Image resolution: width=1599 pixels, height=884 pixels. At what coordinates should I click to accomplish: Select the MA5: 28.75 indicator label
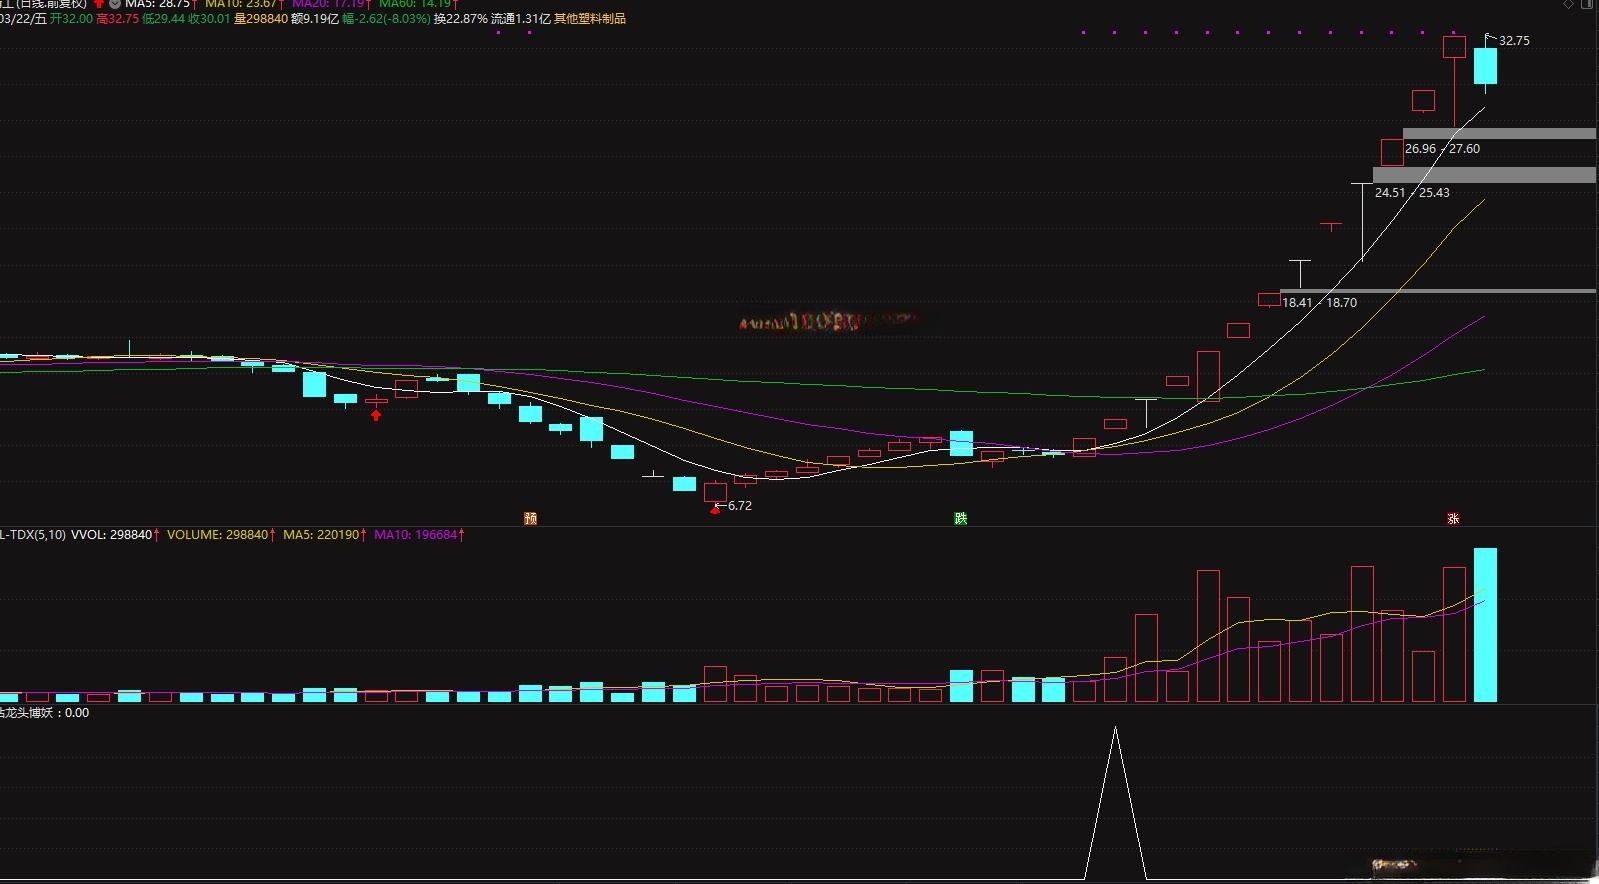pyautogui.click(x=158, y=4)
